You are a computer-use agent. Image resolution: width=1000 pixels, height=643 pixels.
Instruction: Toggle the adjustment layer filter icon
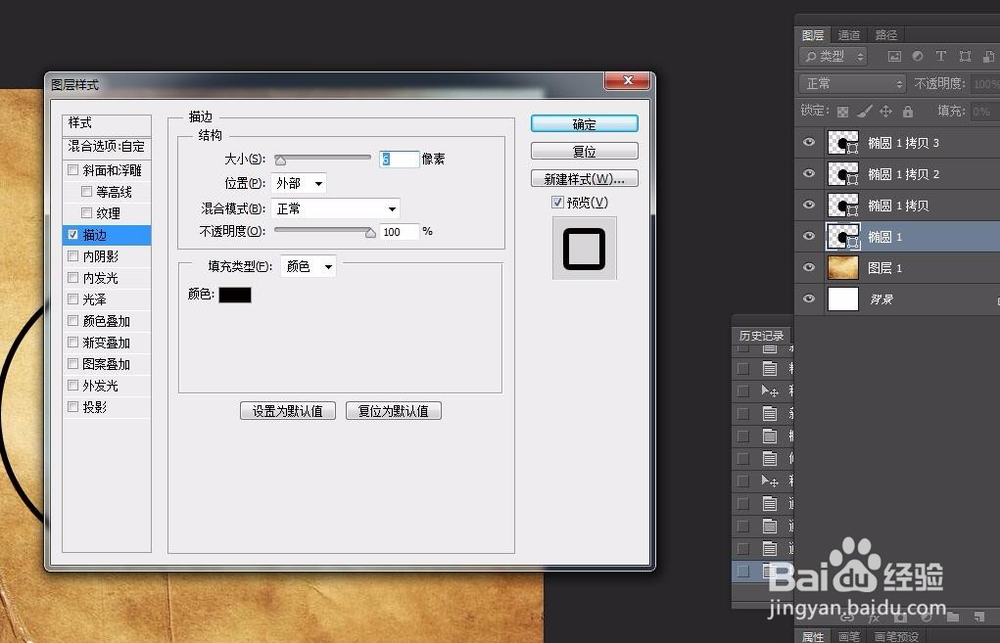coord(918,56)
